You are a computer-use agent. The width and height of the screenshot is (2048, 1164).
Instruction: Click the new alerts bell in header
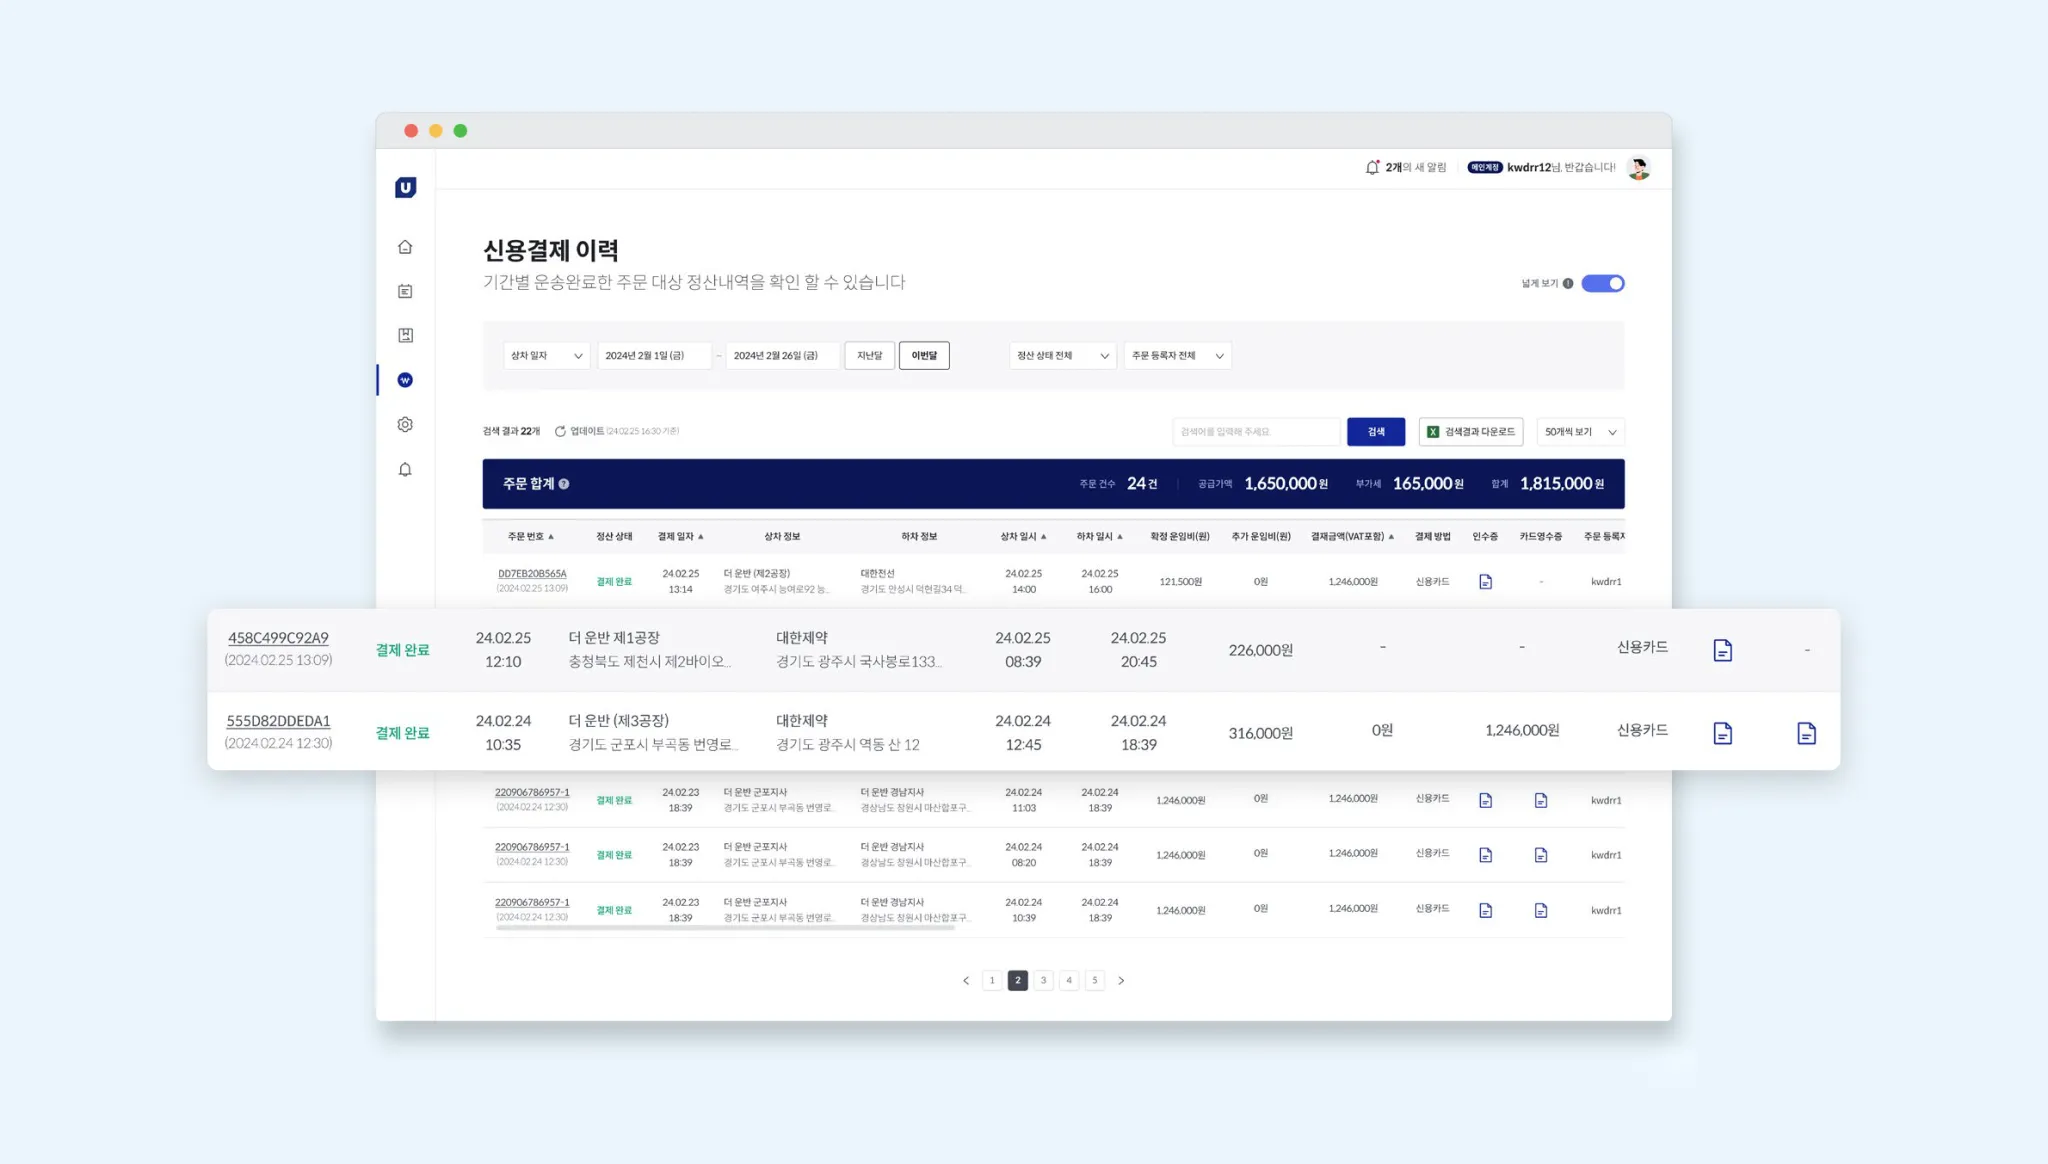[1372, 167]
